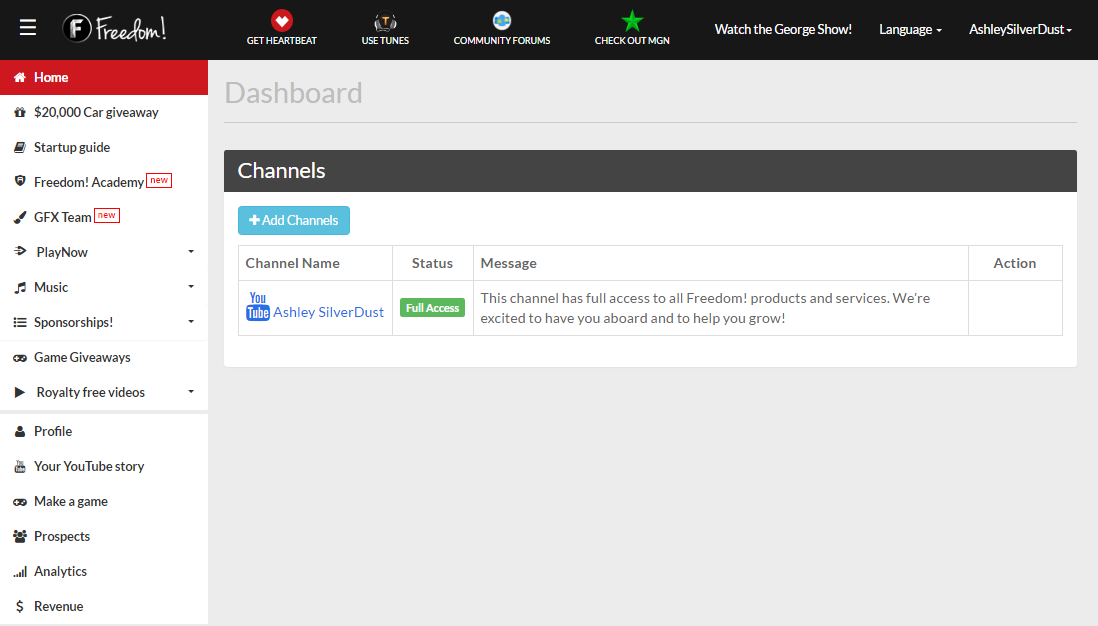The height and width of the screenshot is (626, 1098).
Task: Click the Check Out MGN star icon
Action: (x=632, y=20)
